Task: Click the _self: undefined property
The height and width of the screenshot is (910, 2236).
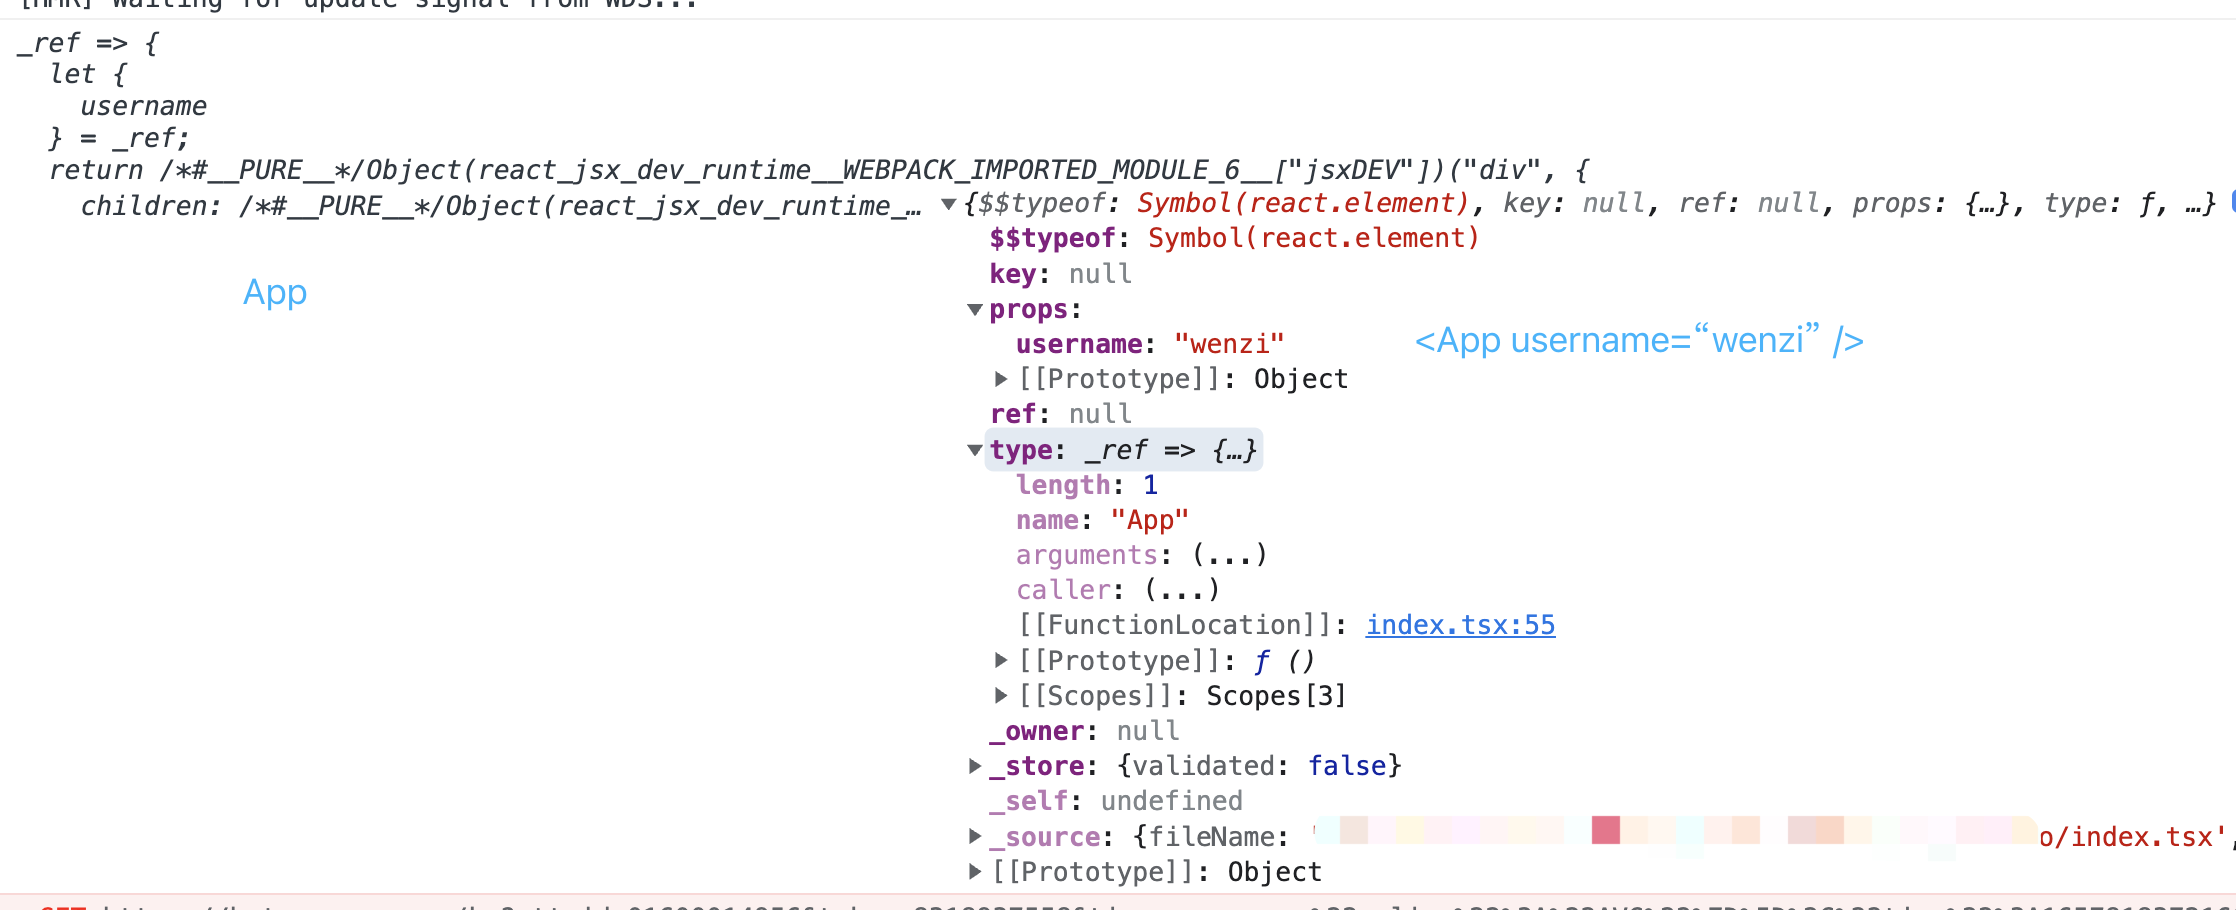Action: pyautogui.click(x=1115, y=801)
